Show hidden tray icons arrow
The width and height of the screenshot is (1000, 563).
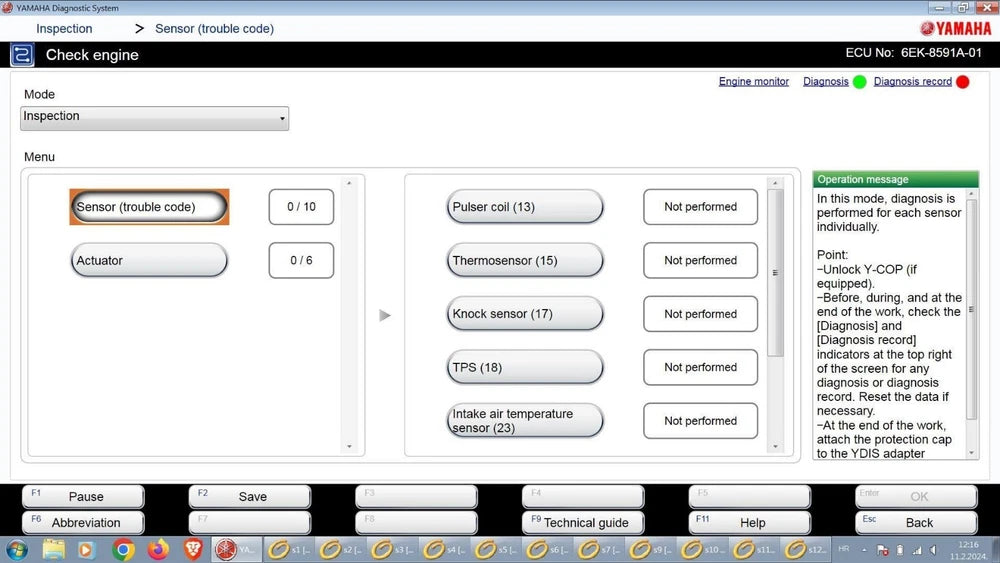point(864,550)
